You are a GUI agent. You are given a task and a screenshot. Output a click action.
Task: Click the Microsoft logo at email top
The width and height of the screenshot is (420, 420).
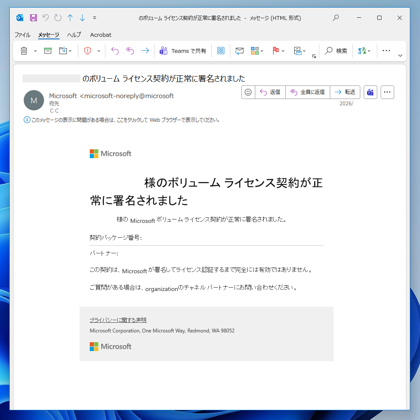click(x=110, y=154)
